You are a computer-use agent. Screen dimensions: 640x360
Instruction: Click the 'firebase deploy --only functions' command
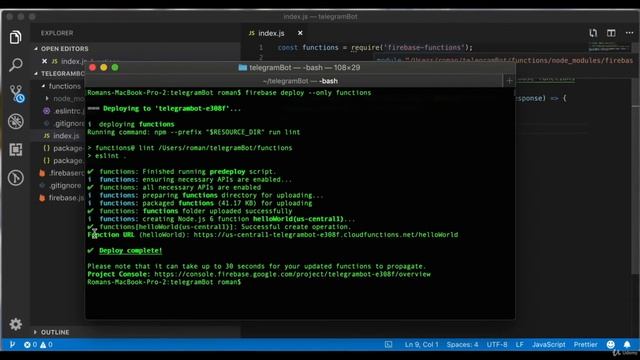click(x=308, y=93)
